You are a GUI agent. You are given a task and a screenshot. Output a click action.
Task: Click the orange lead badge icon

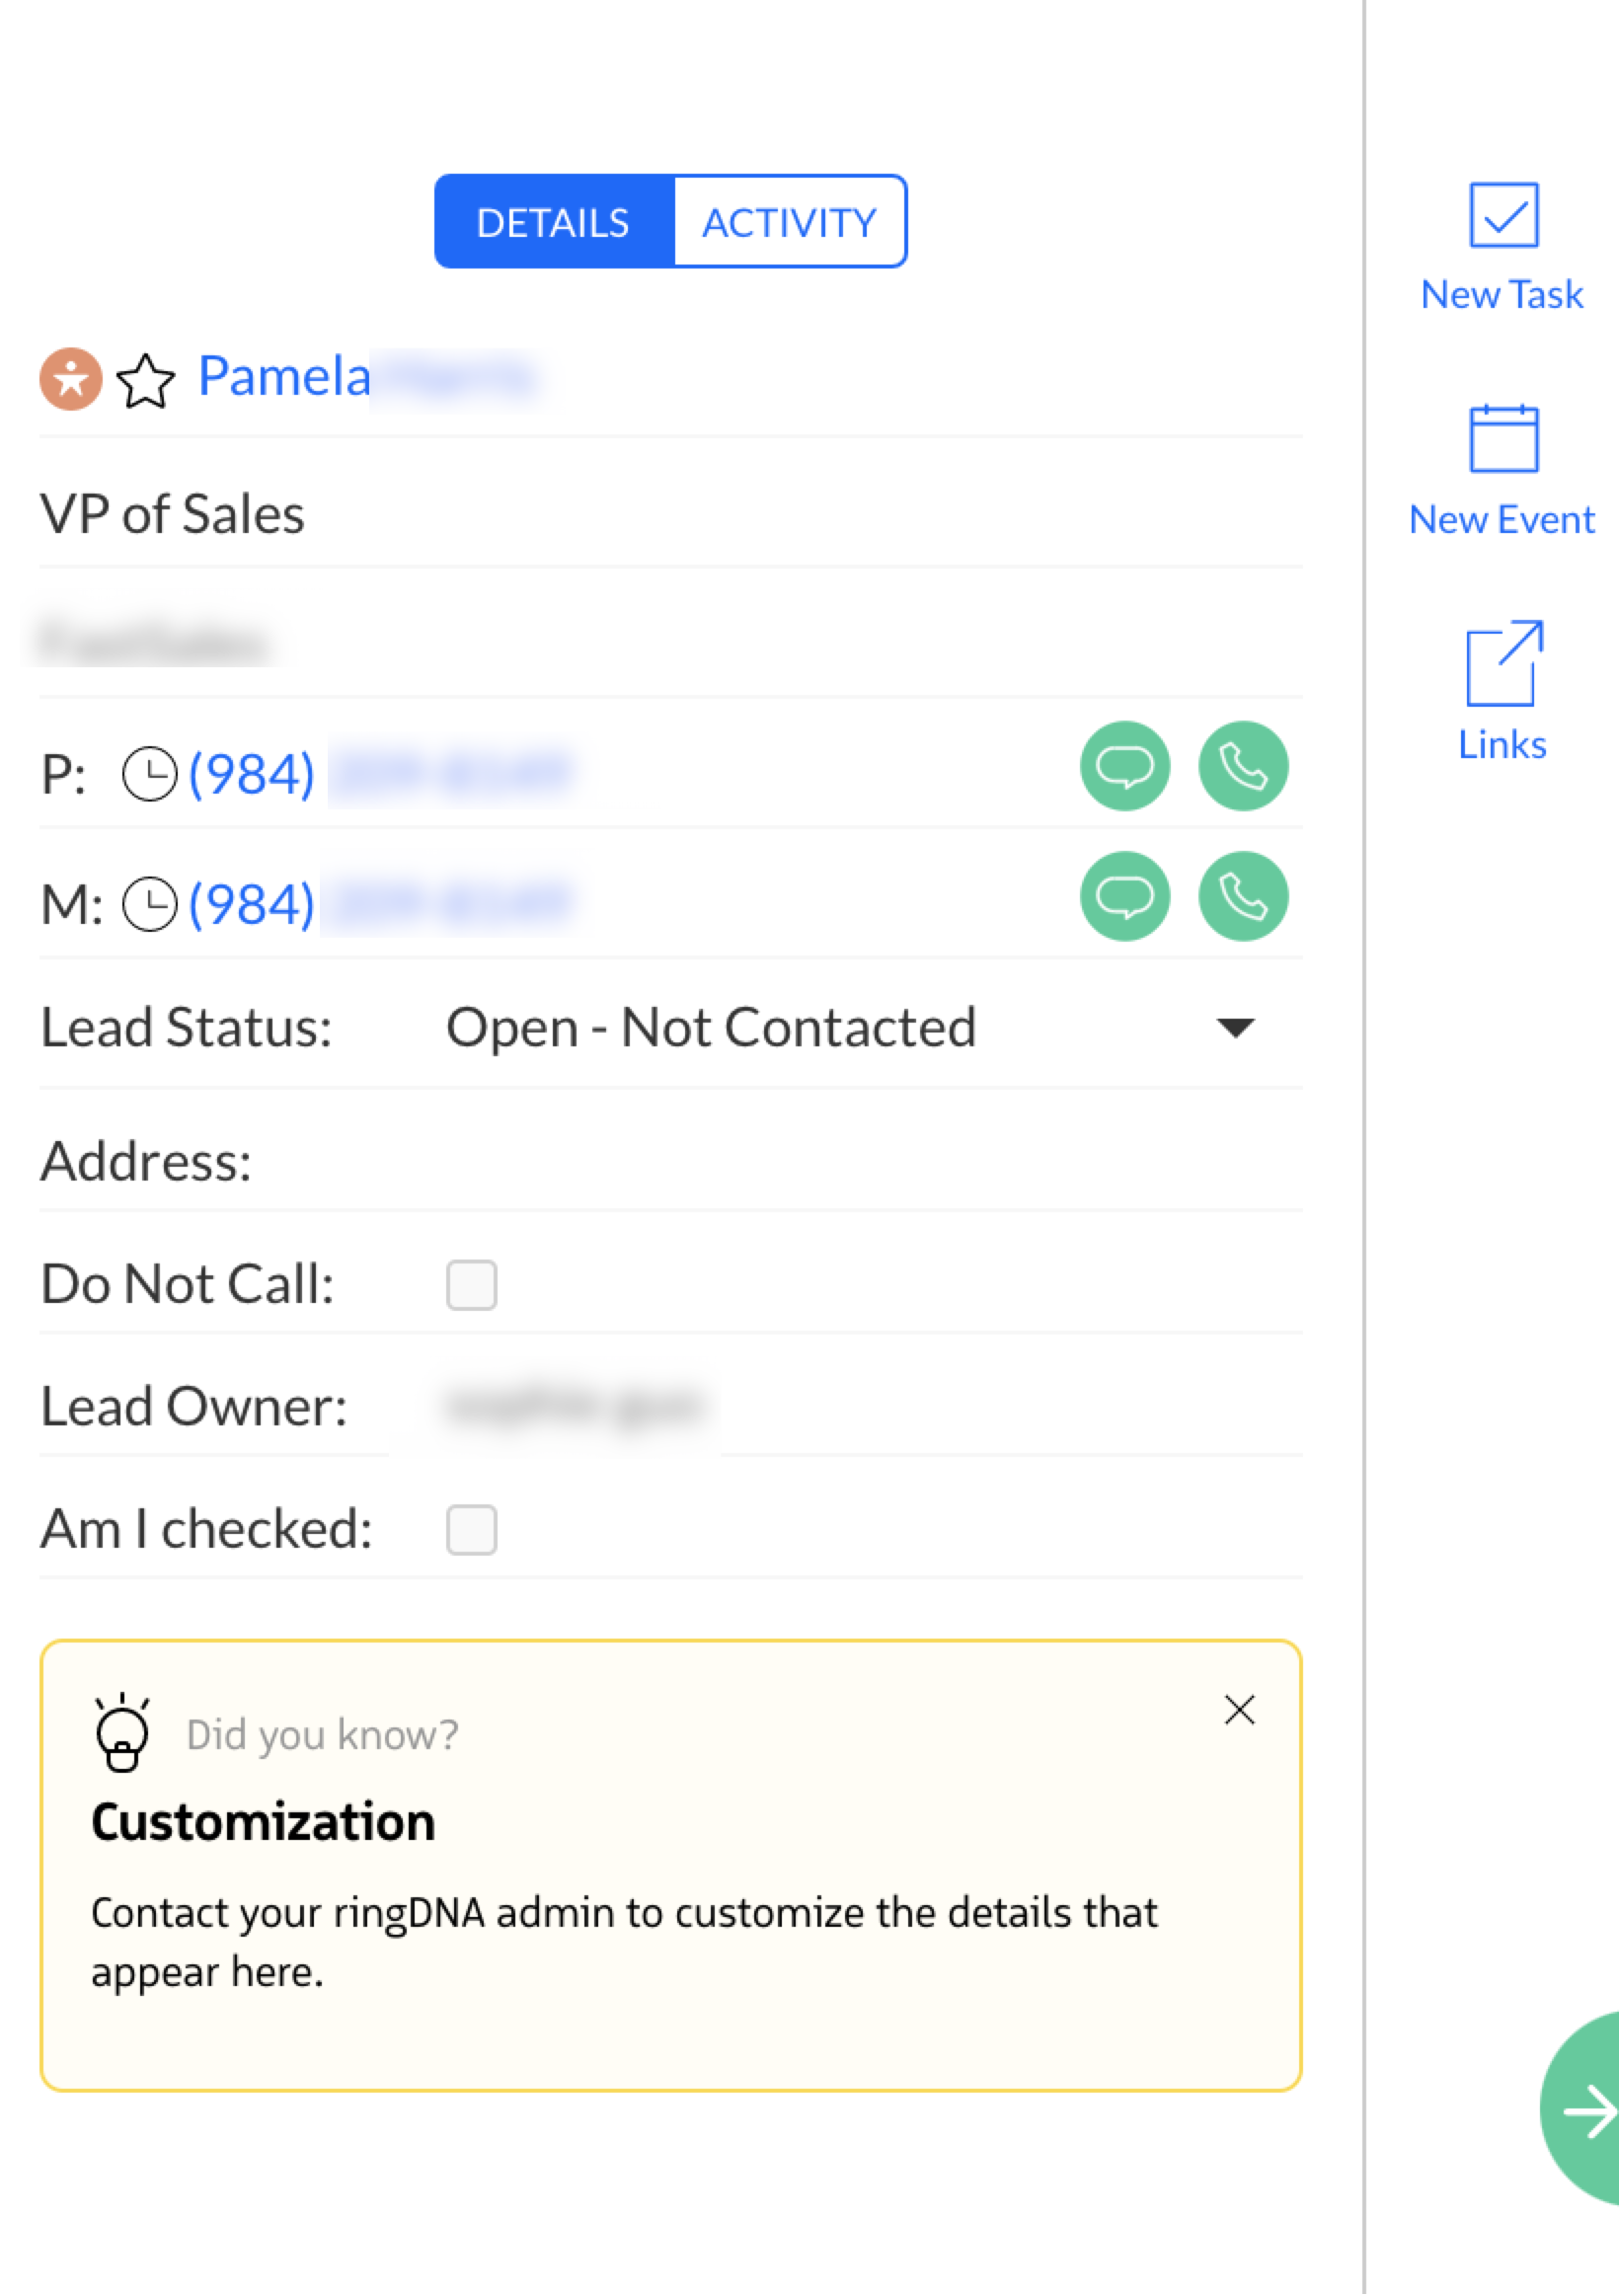click(71, 379)
